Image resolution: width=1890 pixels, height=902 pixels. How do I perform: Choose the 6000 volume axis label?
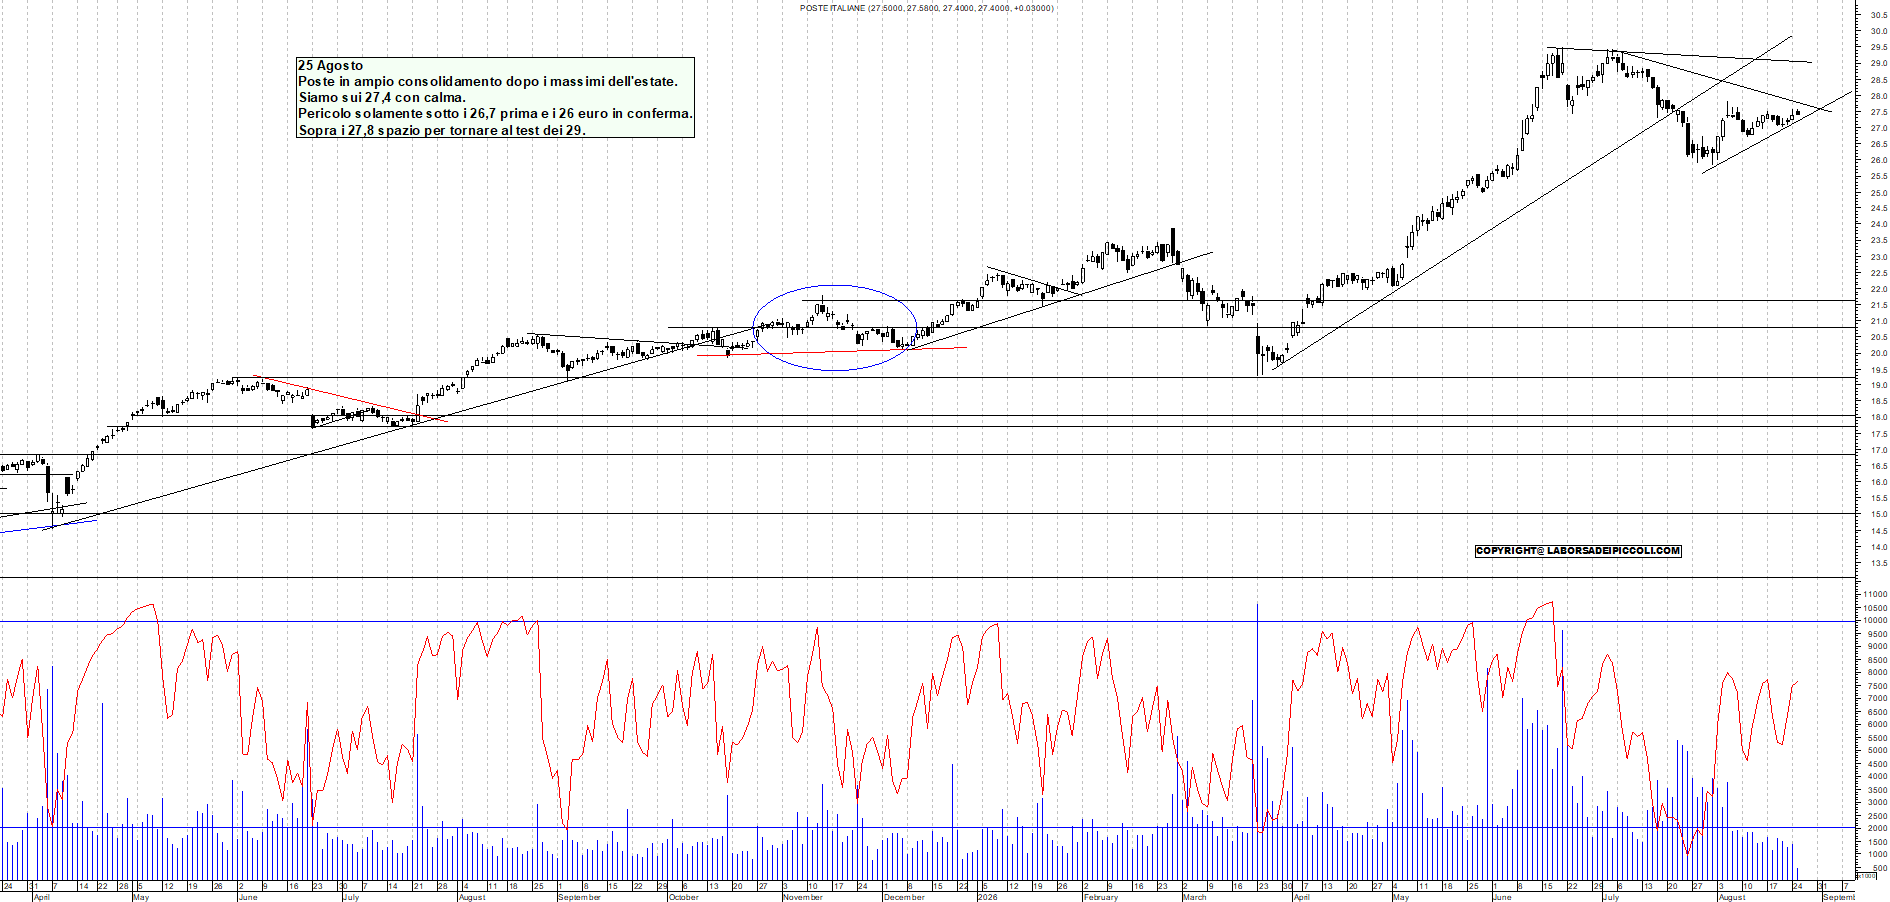(x=1876, y=724)
